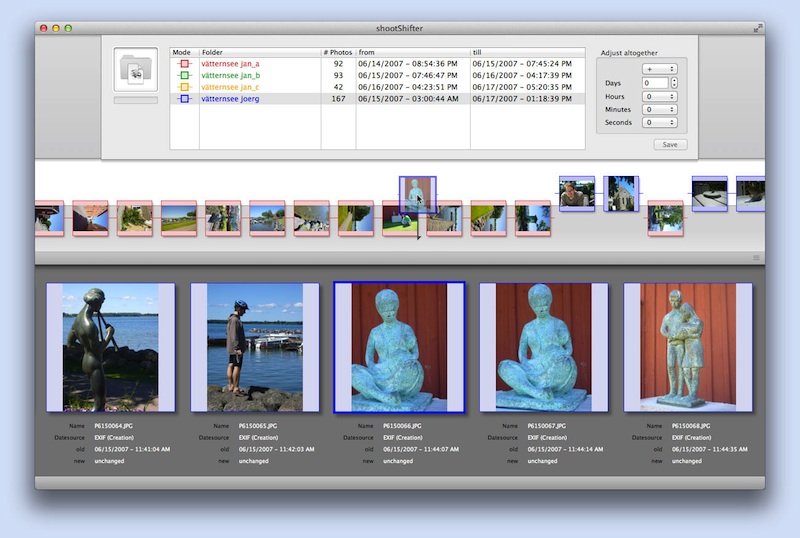Screen dimensions: 800x538
Task: Open the Hours dropdown
Action: [660, 96]
